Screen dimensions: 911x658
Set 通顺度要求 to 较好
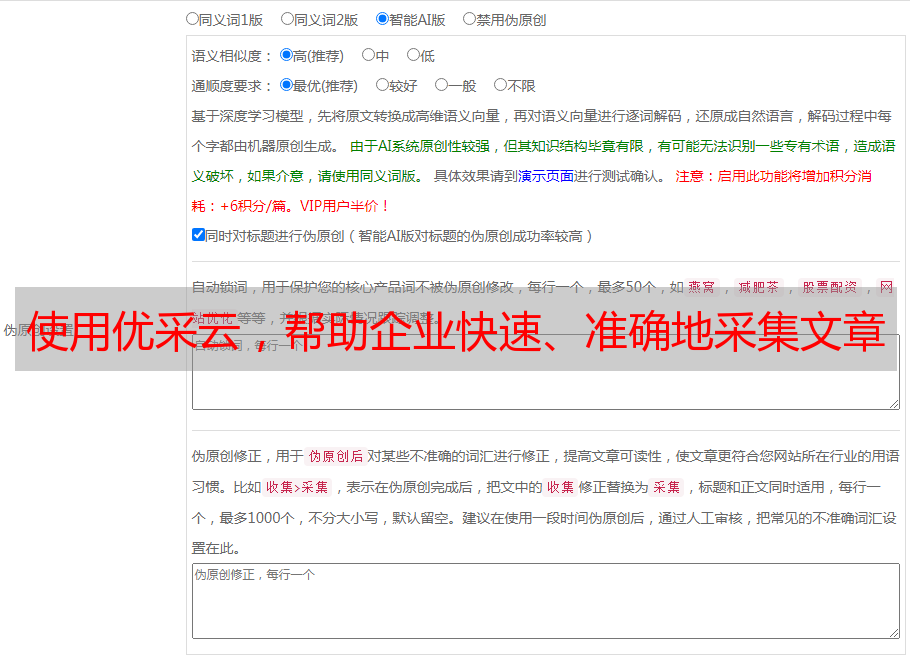(x=382, y=86)
